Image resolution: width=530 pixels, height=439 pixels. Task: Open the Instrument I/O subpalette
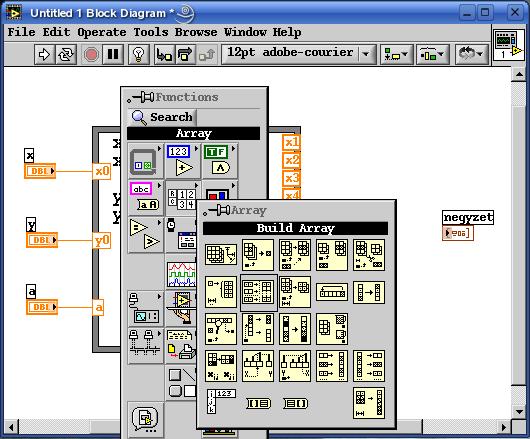click(145, 310)
